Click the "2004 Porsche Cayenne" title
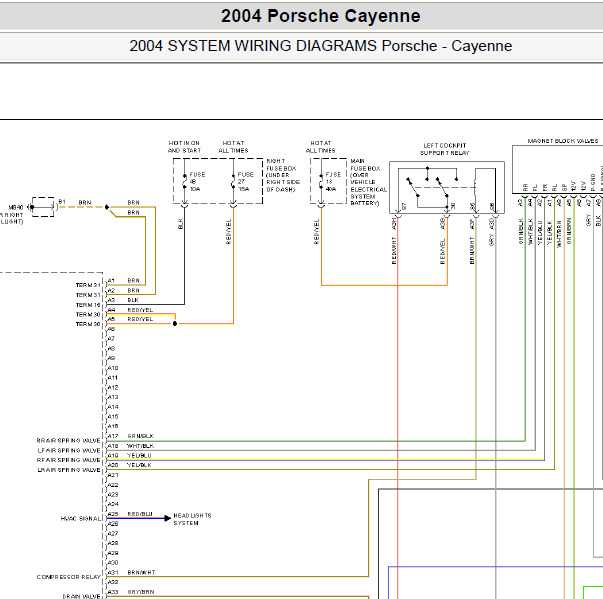Viewport: 603px width, 599px height. [x=320, y=16]
